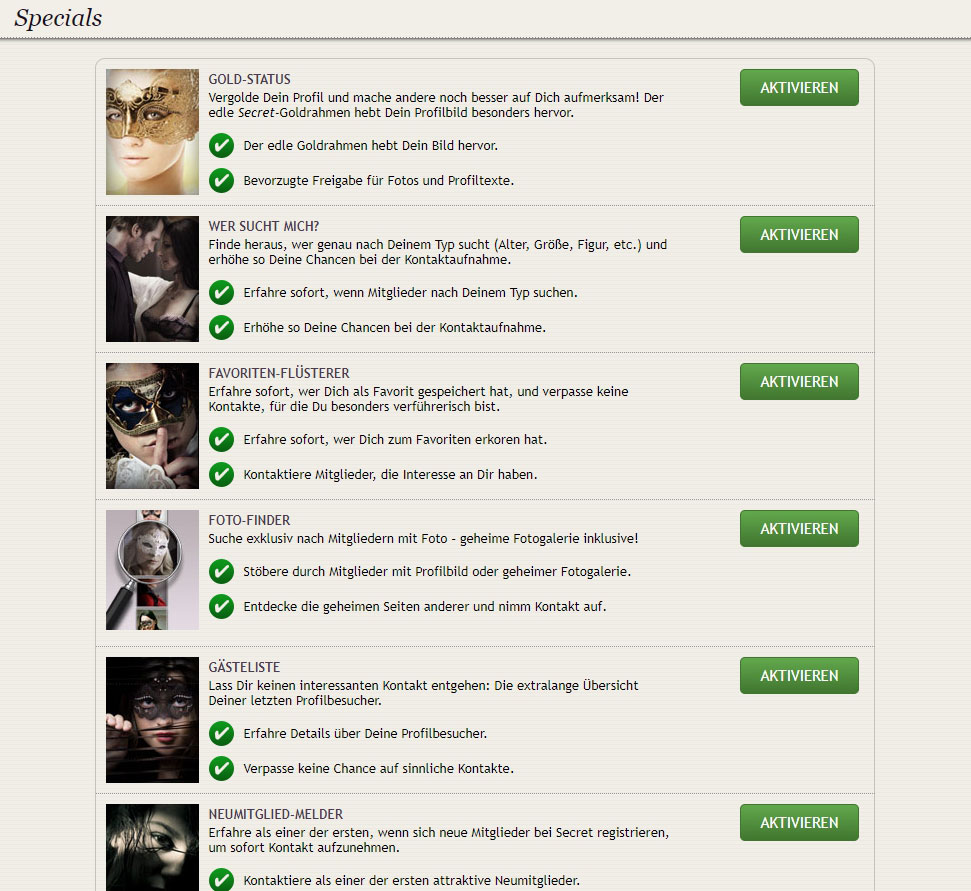Click the FAVORITEN-FLÜSTERER heading
The width and height of the screenshot is (971, 891).
[x=279, y=373]
